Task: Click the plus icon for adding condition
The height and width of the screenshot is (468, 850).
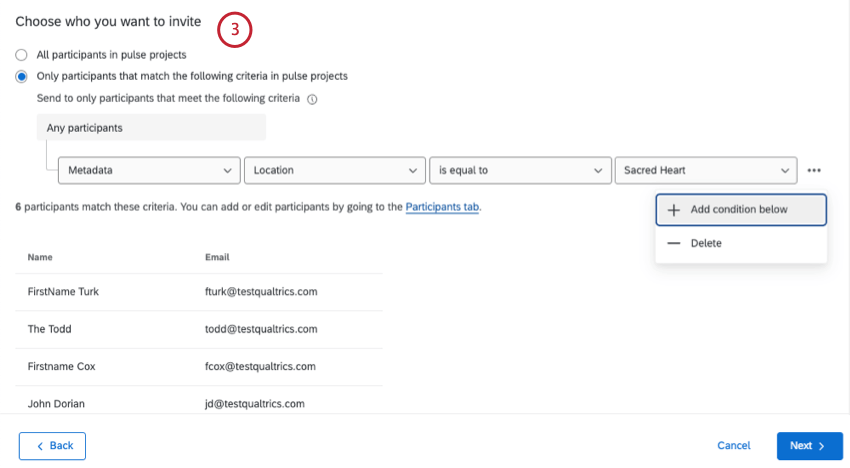Action: pos(673,210)
